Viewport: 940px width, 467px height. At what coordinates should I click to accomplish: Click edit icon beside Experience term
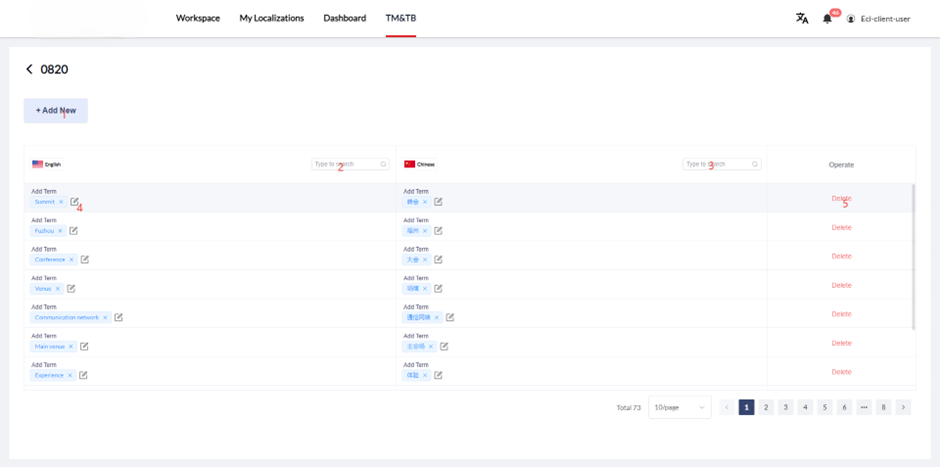[83, 376]
